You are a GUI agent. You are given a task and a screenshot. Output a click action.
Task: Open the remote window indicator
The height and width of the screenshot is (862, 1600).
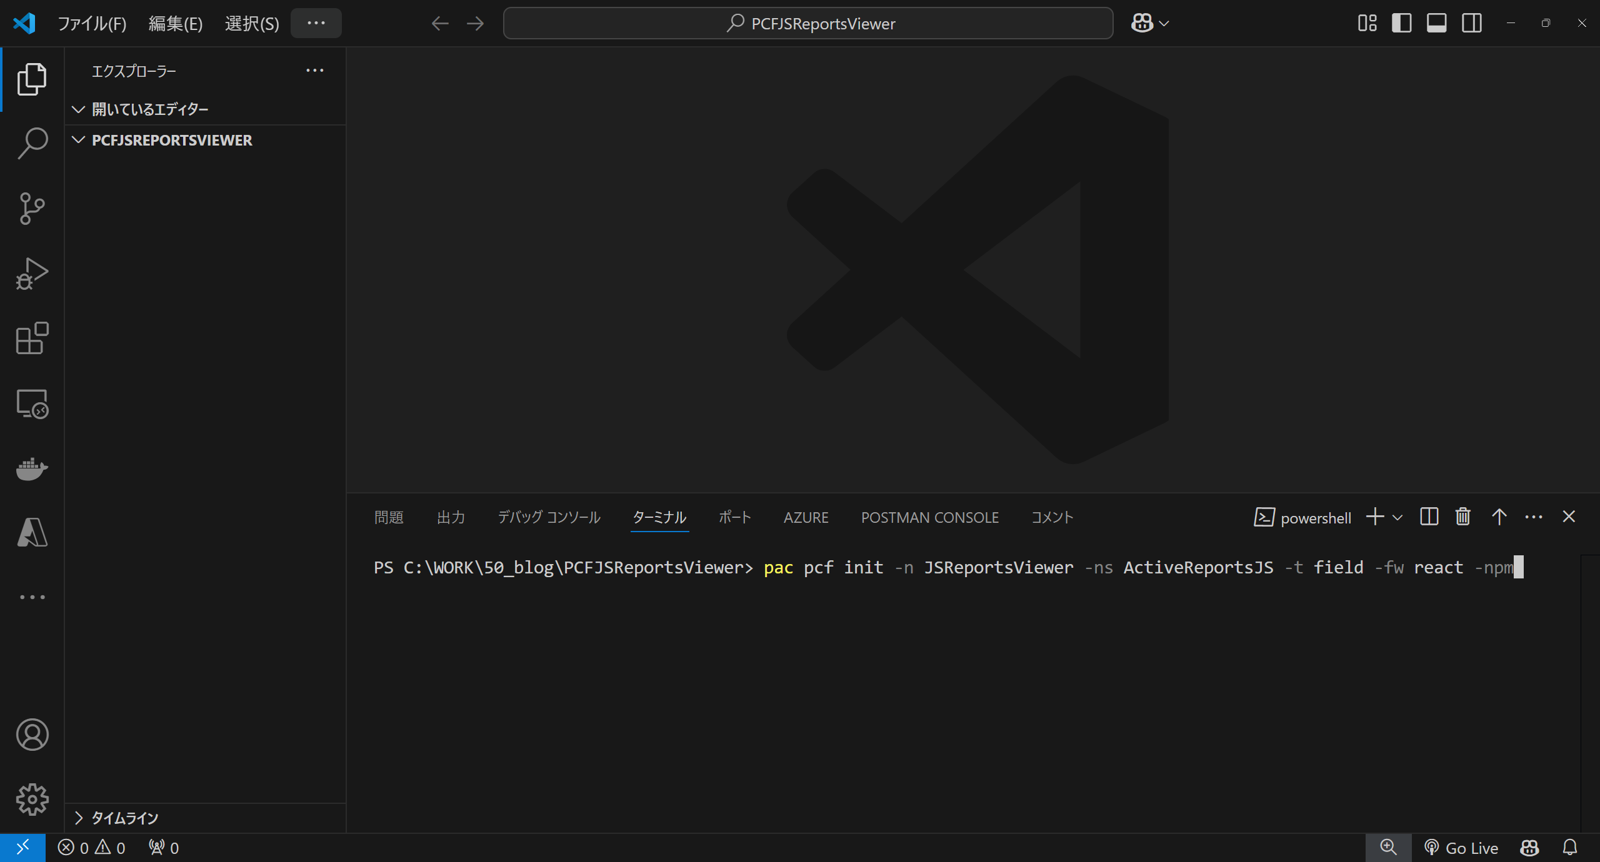point(22,848)
